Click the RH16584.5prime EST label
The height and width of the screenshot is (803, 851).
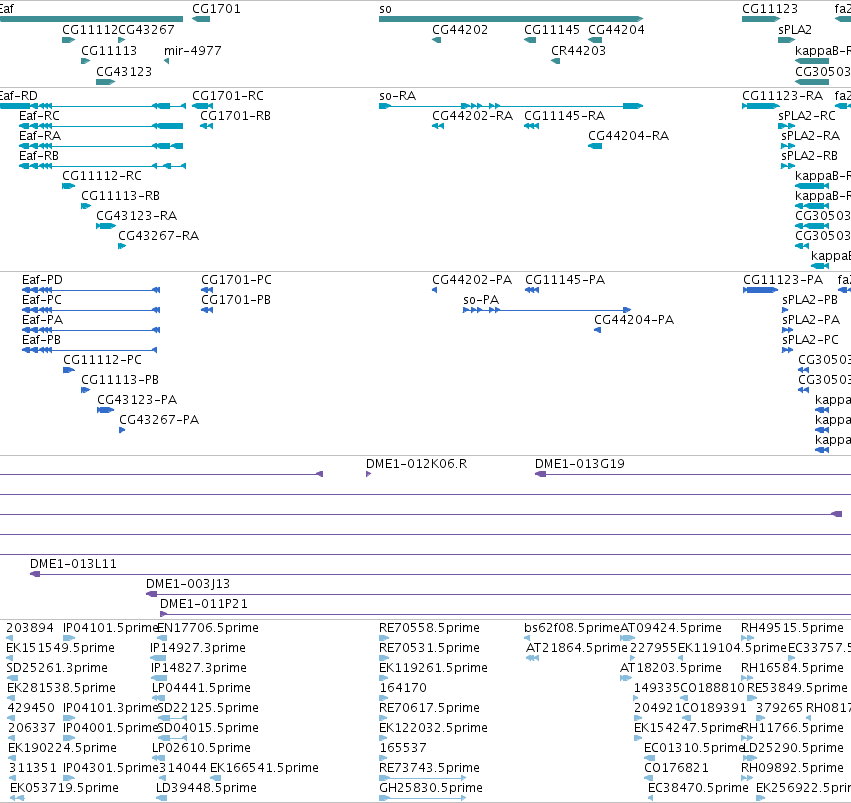coord(792,668)
